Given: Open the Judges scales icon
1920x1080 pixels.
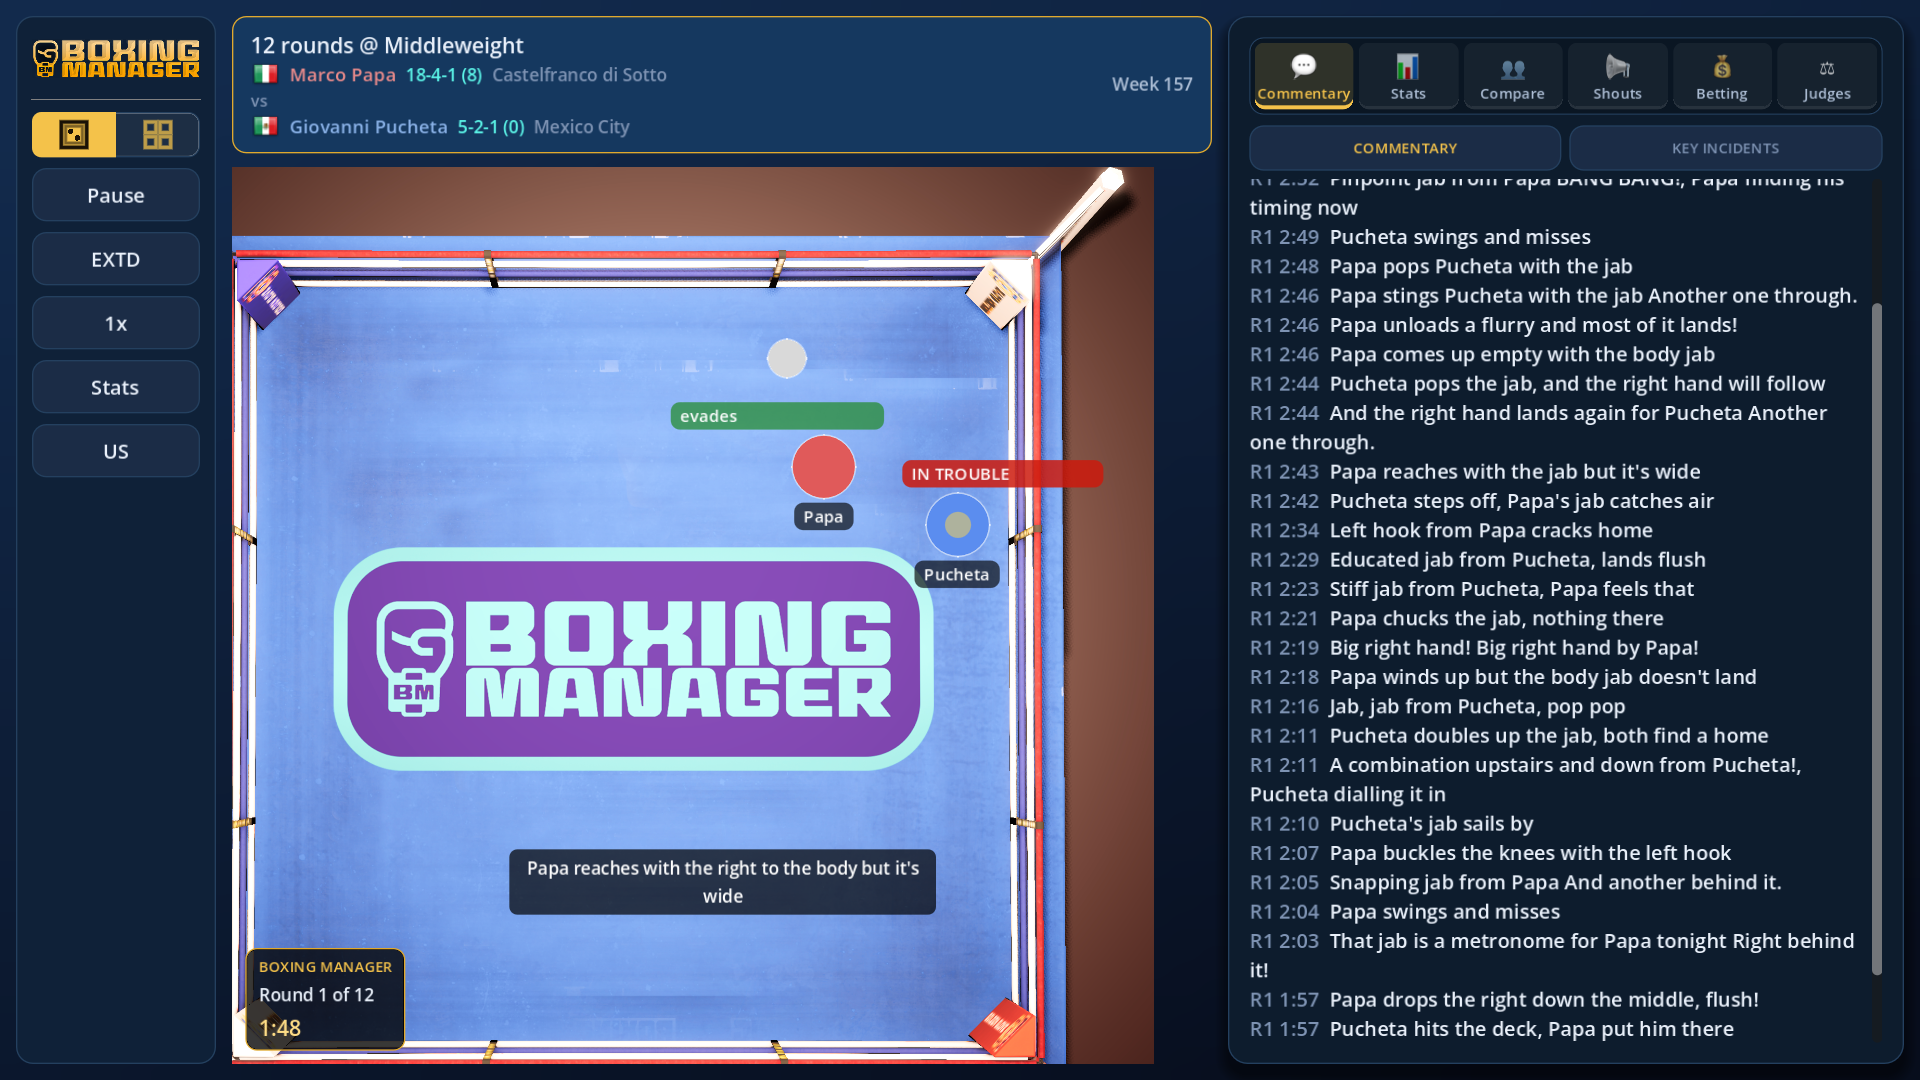Looking at the screenshot, I should tap(1827, 68).
